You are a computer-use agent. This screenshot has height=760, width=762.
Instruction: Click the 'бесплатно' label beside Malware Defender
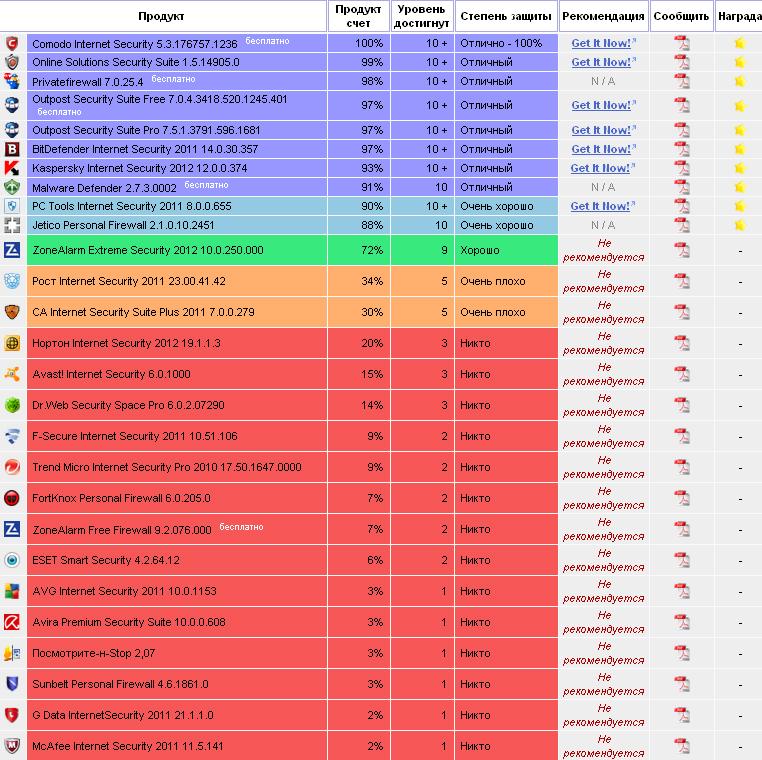(207, 185)
